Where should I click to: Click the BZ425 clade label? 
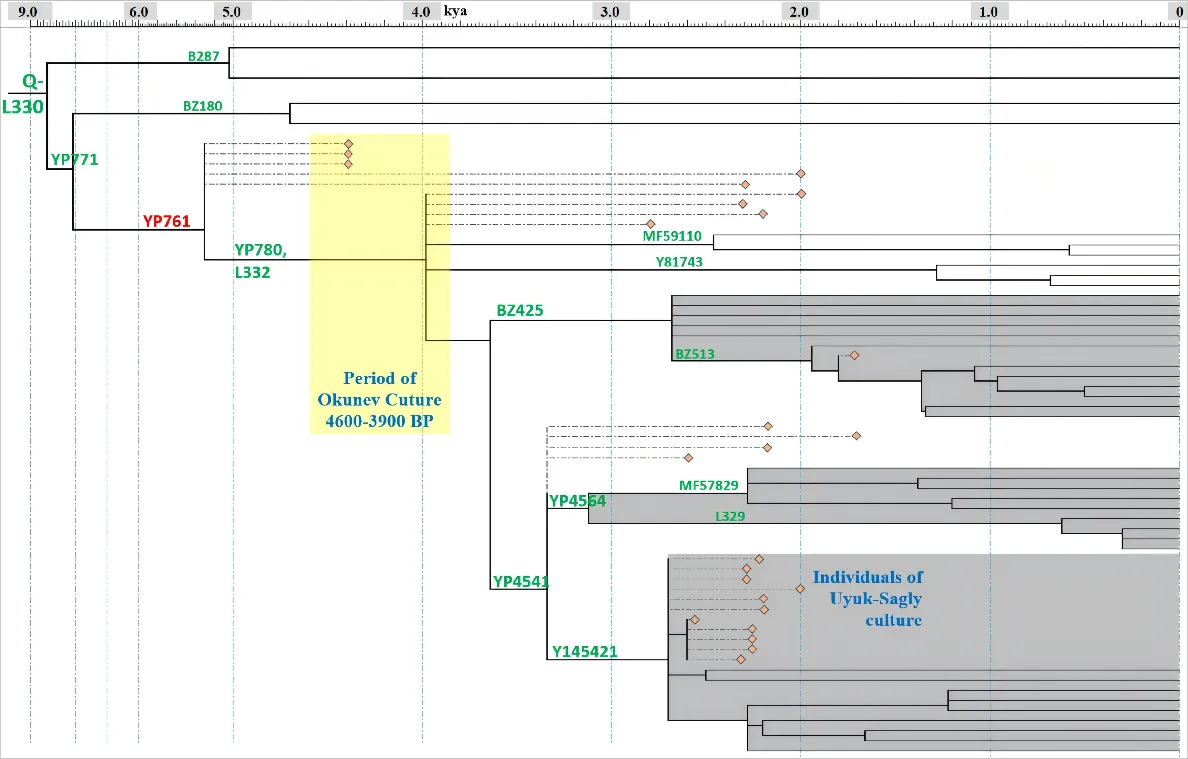(520, 310)
